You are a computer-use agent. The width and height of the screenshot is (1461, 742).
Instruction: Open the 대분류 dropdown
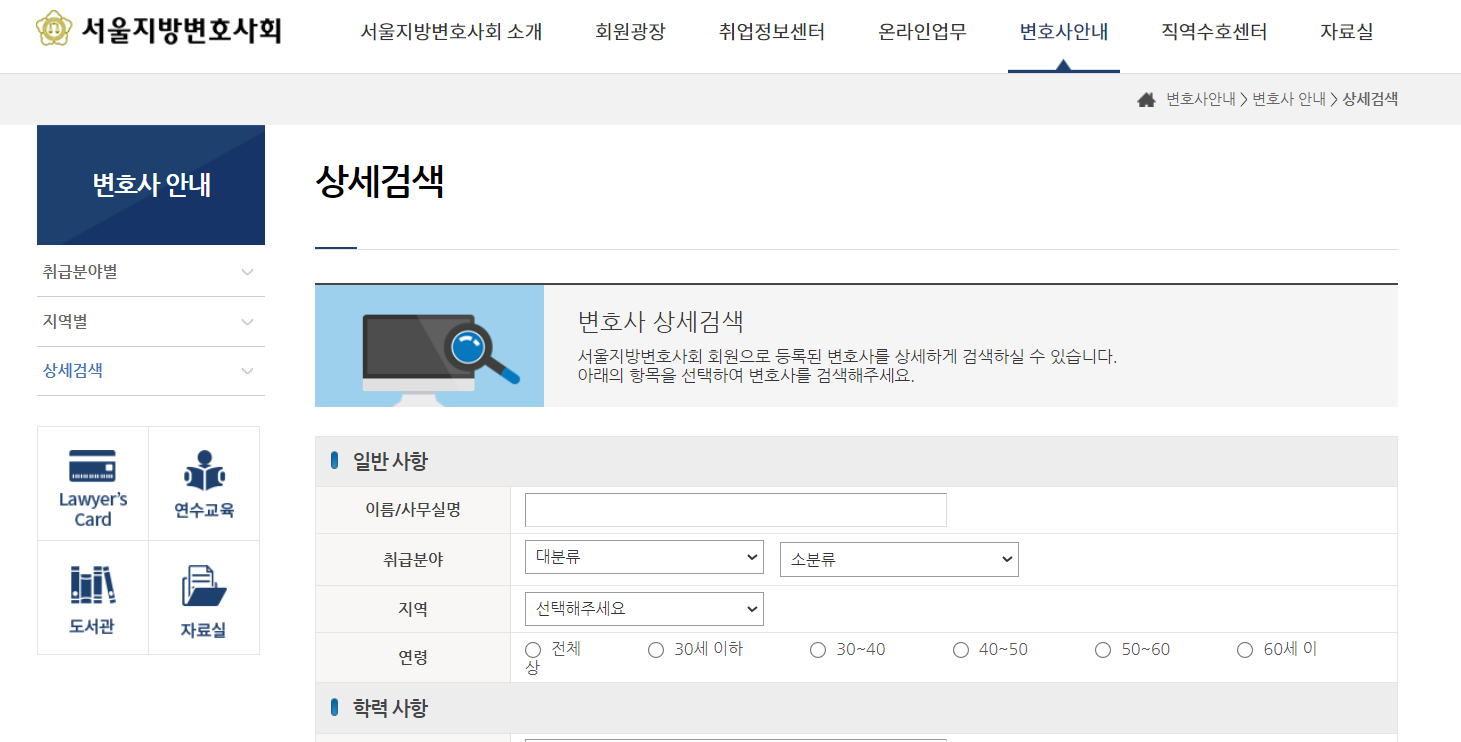click(644, 558)
